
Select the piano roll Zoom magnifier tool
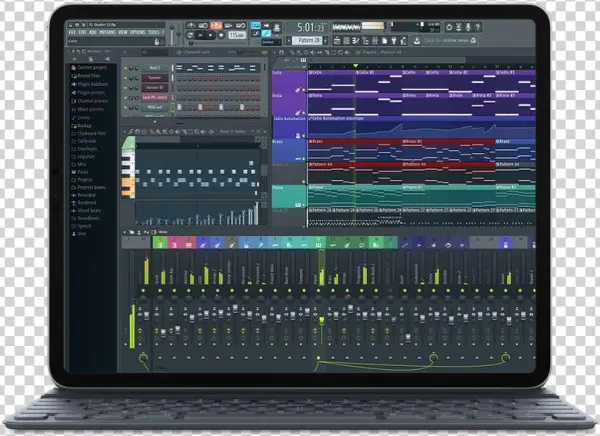pos(197,132)
